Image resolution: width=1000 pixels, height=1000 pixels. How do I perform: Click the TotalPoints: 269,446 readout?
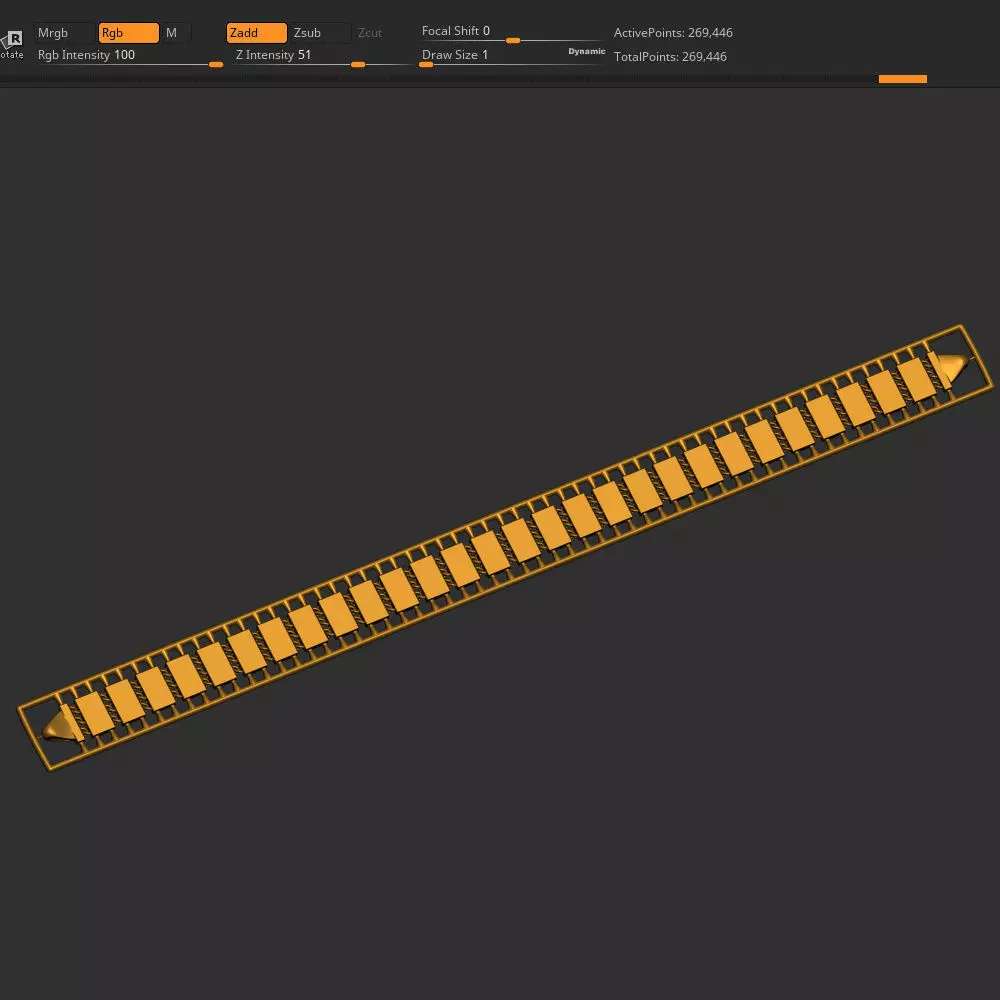(x=670, y=57)
